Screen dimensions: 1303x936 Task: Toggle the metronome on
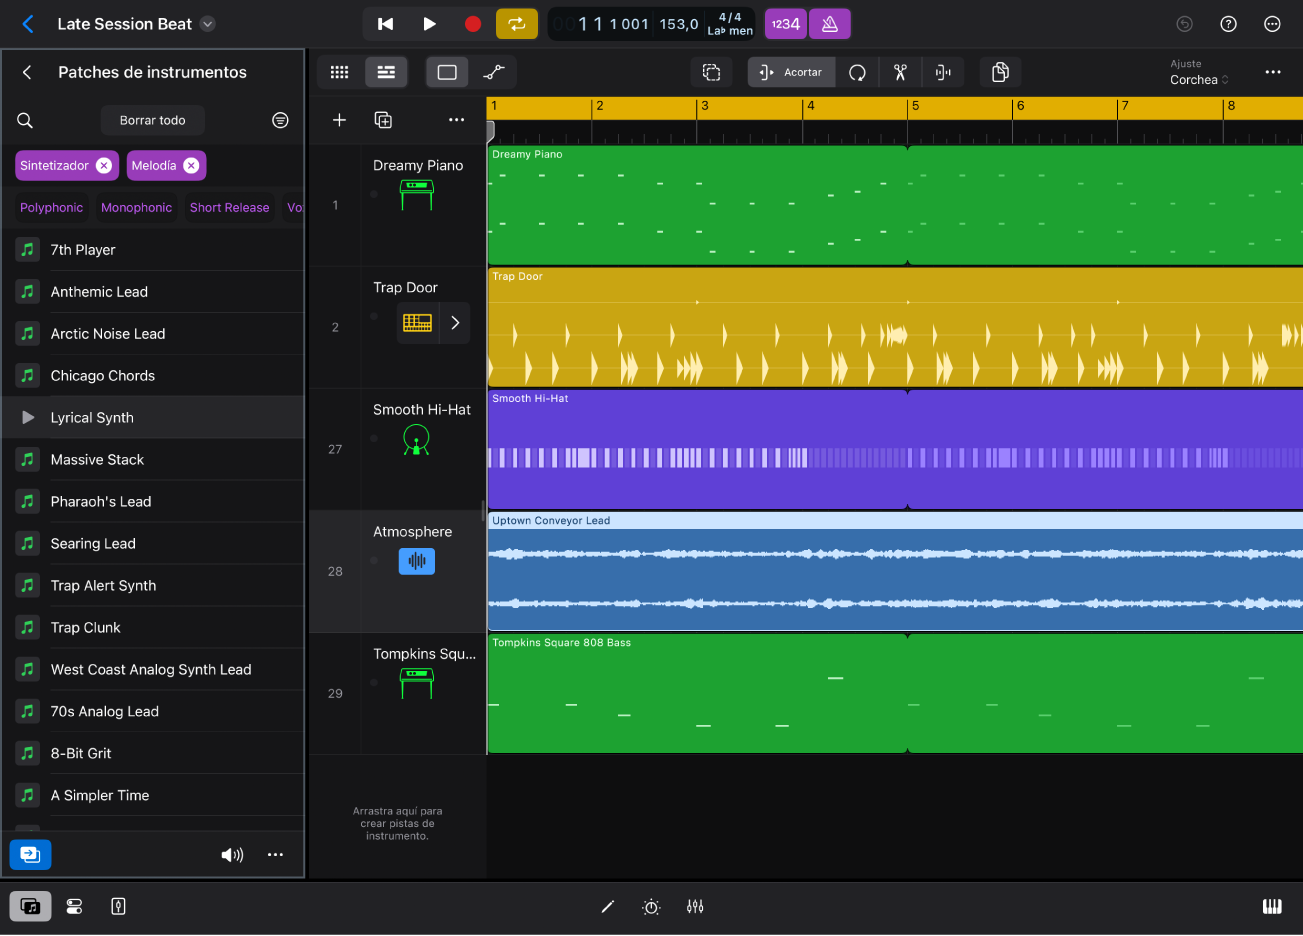[x=830, y=23]
